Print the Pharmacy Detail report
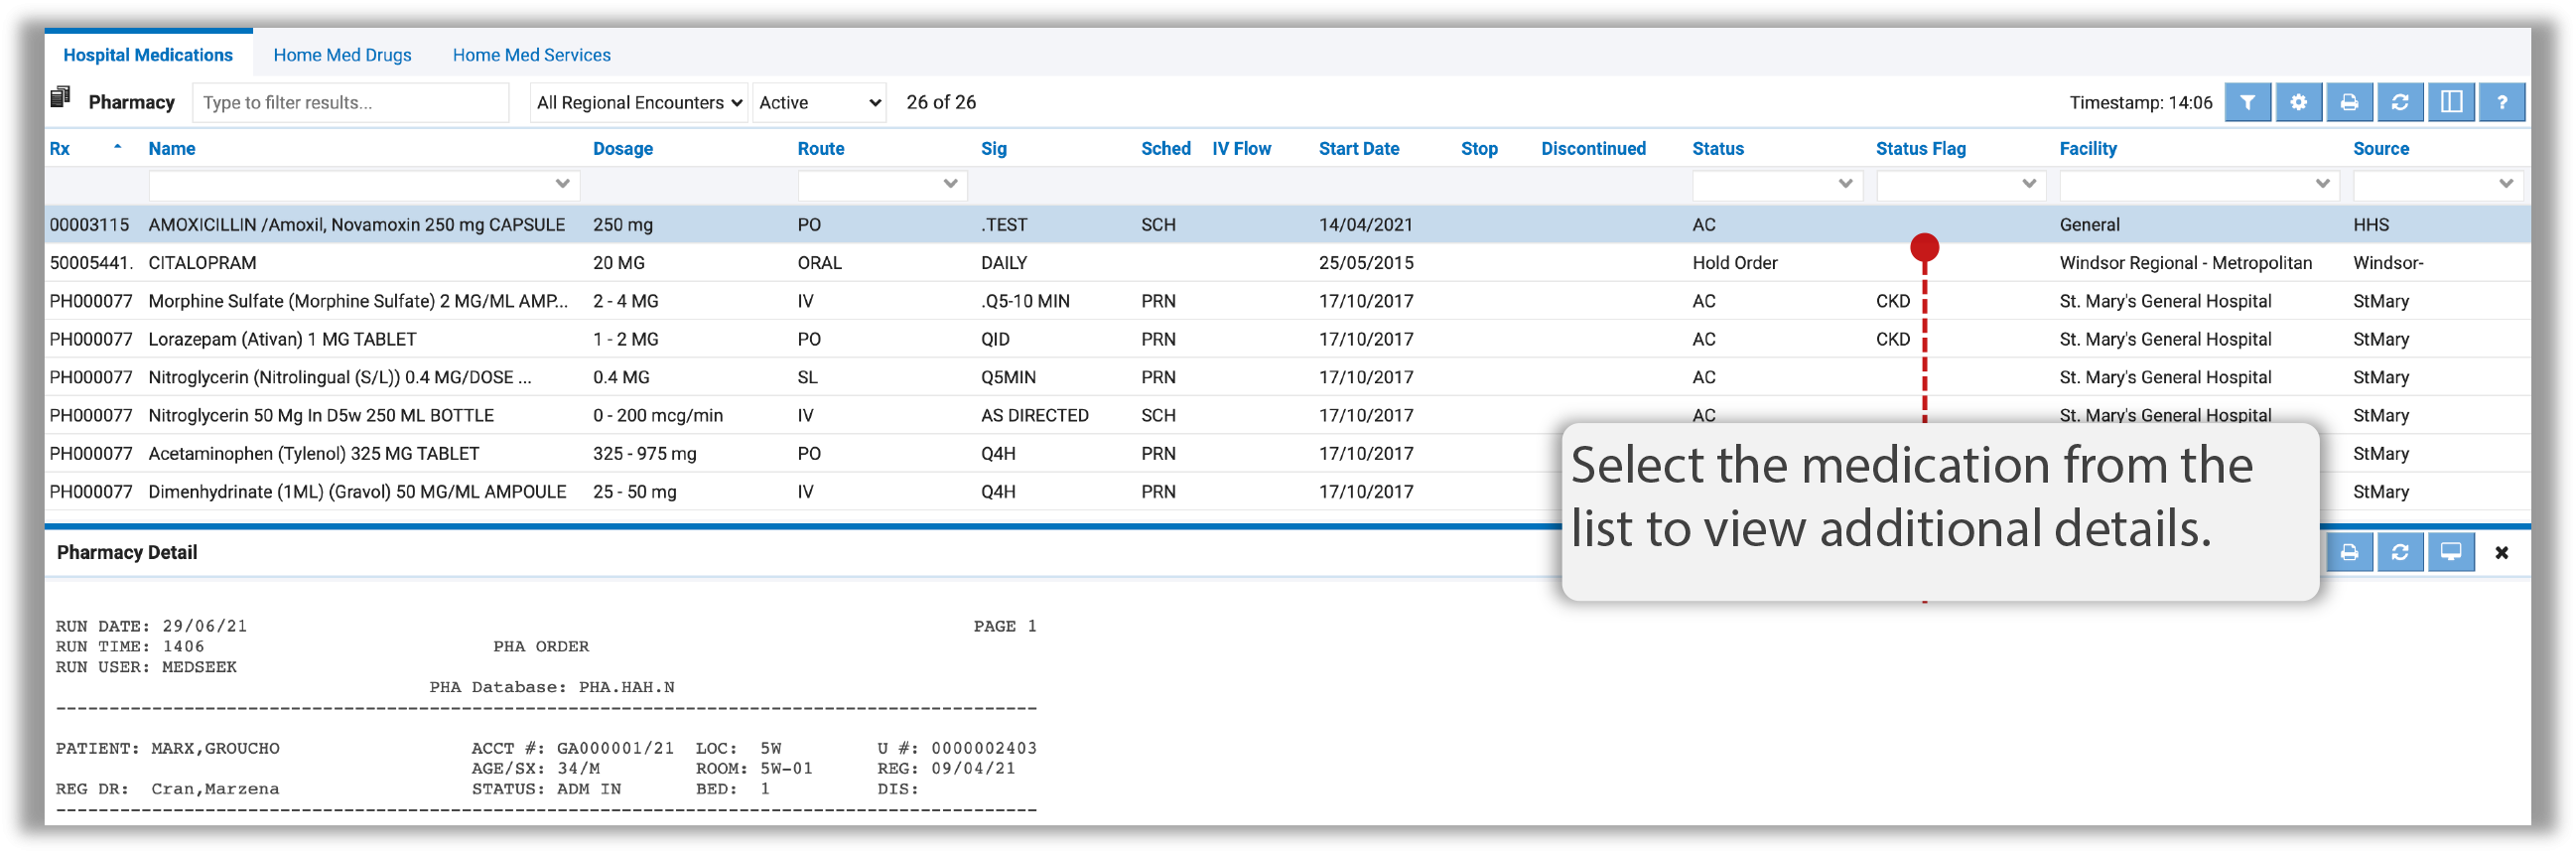 (2349, 553)
